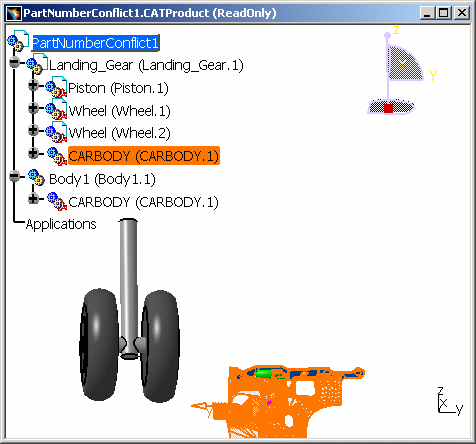This screenshot has width=476, height=444.
Task: Select the left landing gear wheel model
Action: [99, 344]
